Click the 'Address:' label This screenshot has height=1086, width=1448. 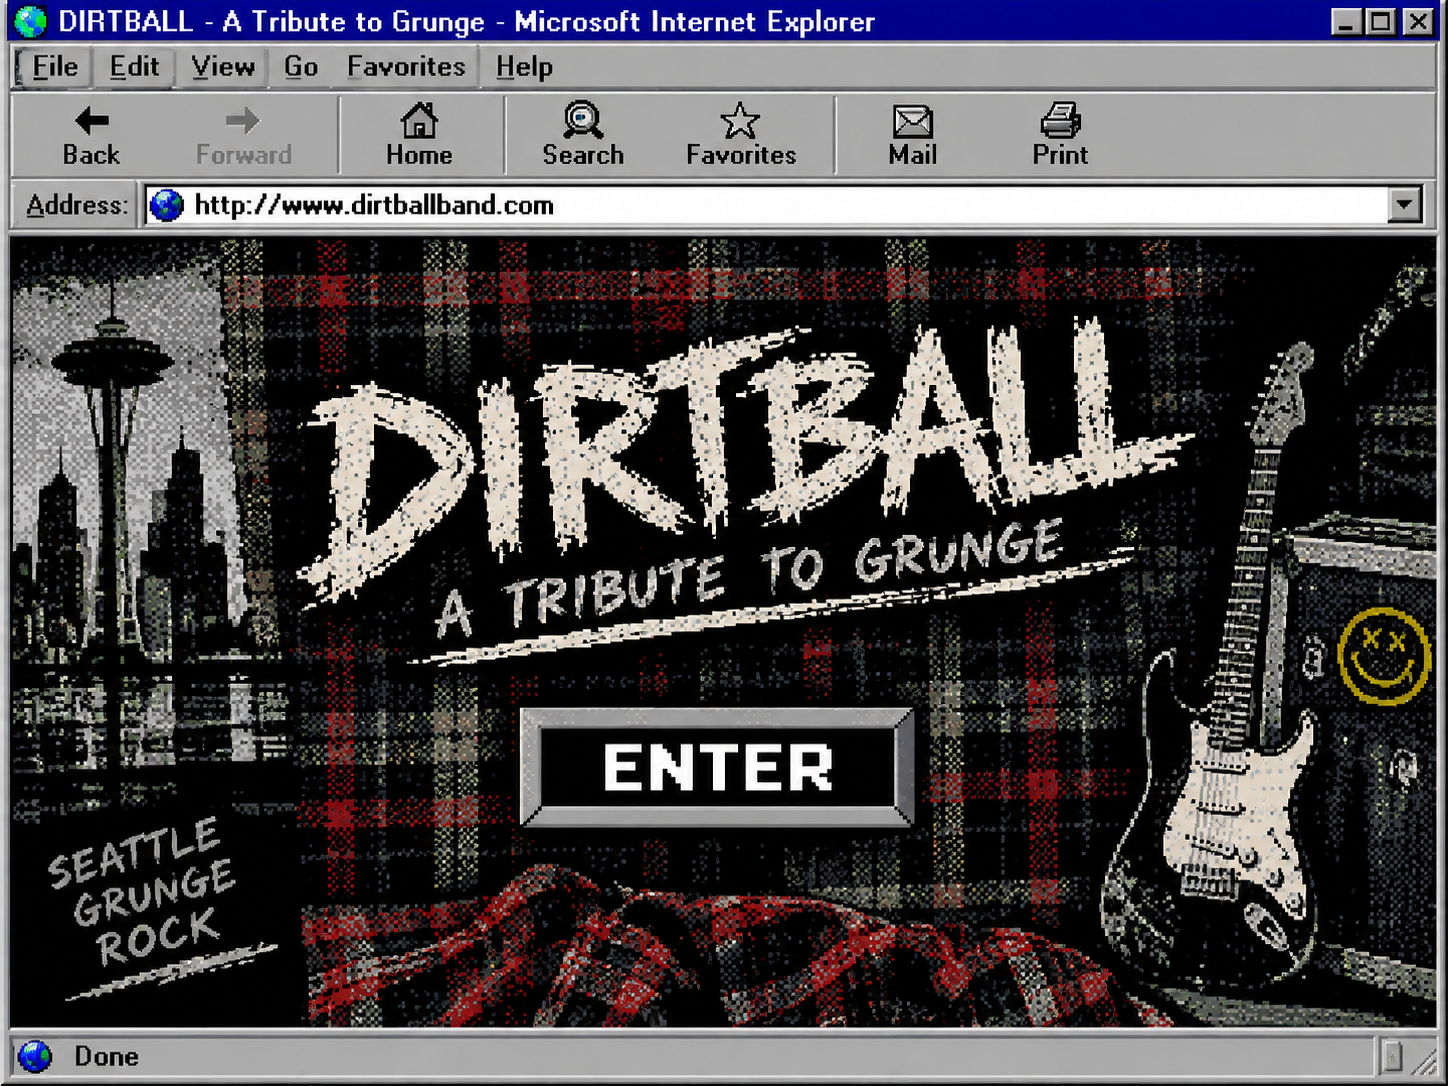point(77,205)
